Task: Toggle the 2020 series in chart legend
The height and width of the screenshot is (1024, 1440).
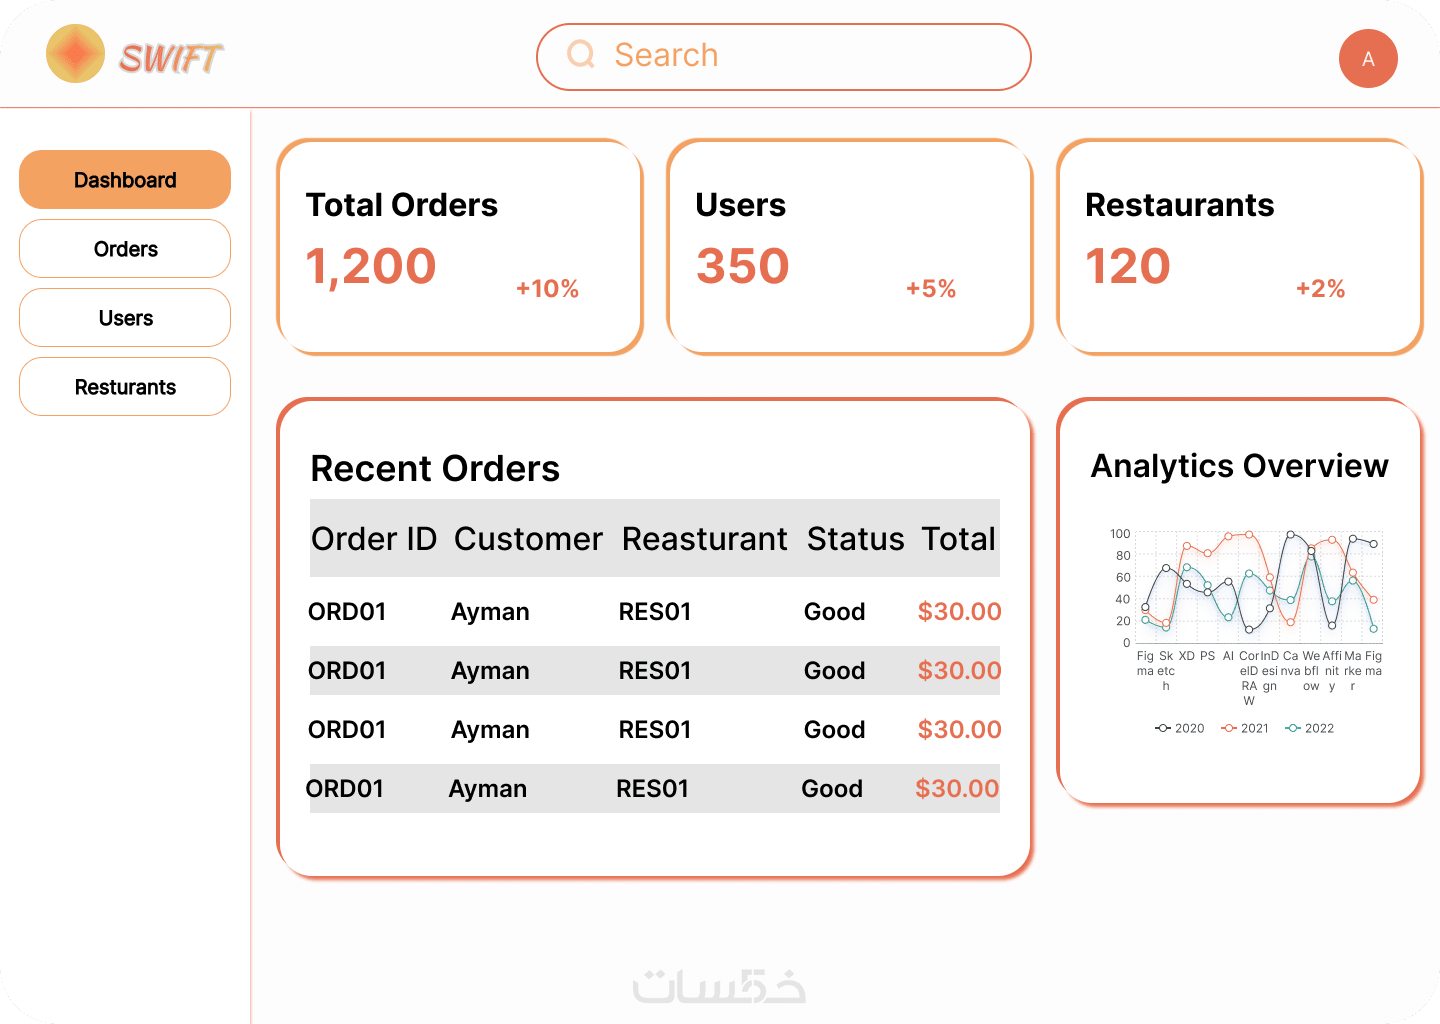Action: click(x=1180, y=728)
